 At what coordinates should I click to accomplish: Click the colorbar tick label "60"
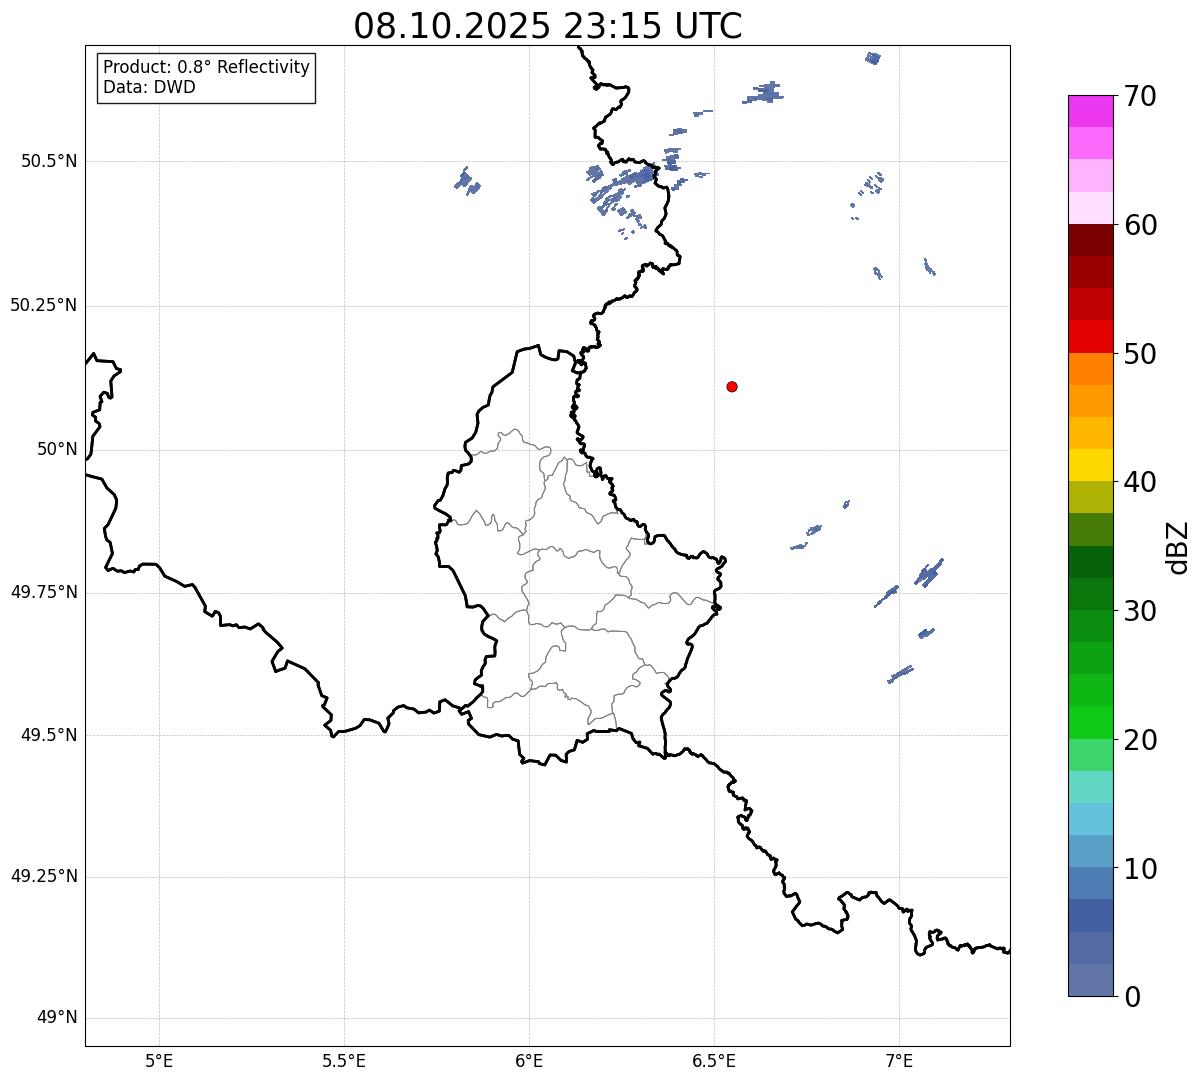click(x=1141, y=225)
